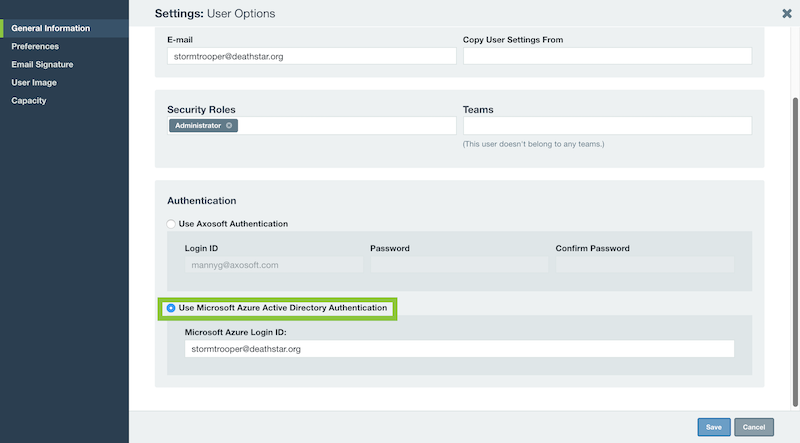Close the User Options settings dialog

(787, 14)
